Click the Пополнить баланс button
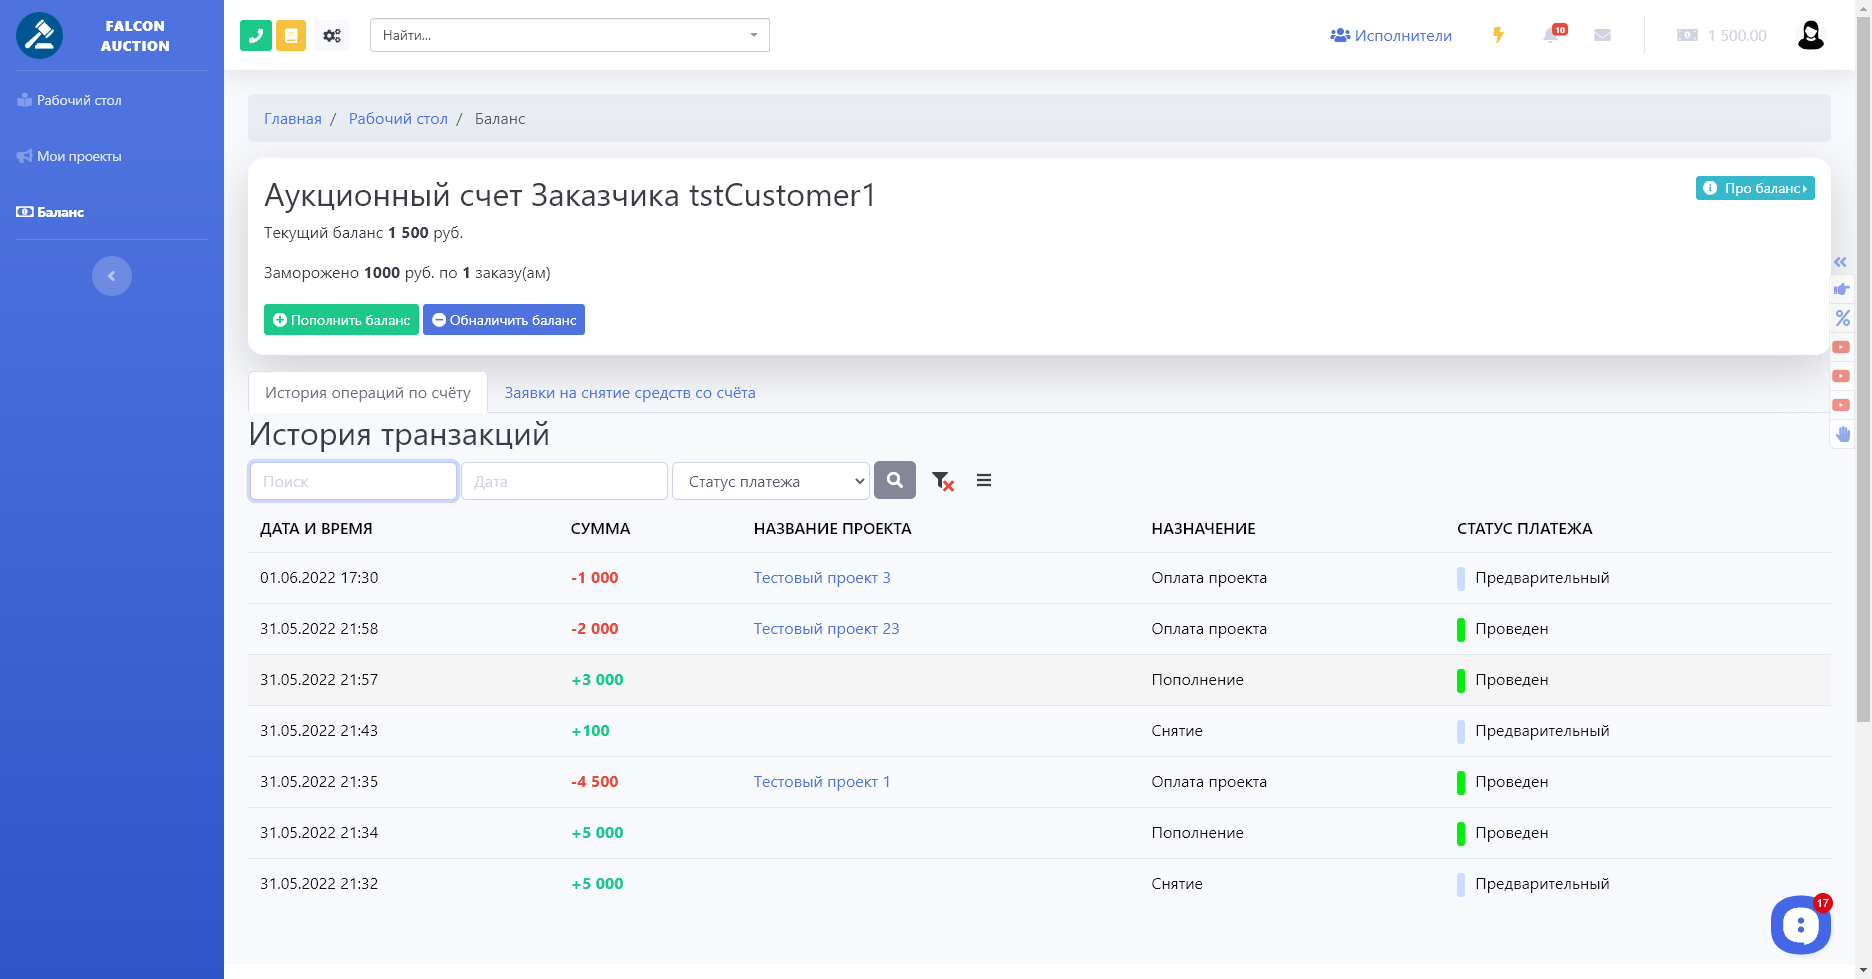The image size is (1872, 979). [x=341, y=320]
